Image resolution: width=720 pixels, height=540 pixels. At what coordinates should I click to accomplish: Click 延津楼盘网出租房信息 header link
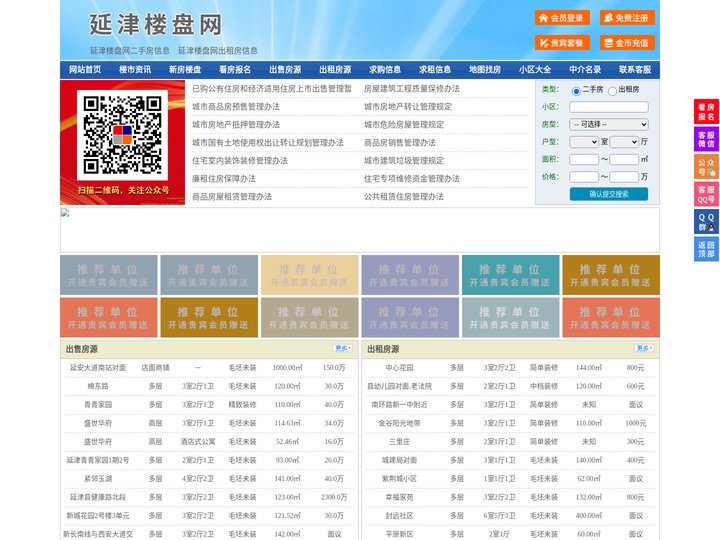click(218, 51)
